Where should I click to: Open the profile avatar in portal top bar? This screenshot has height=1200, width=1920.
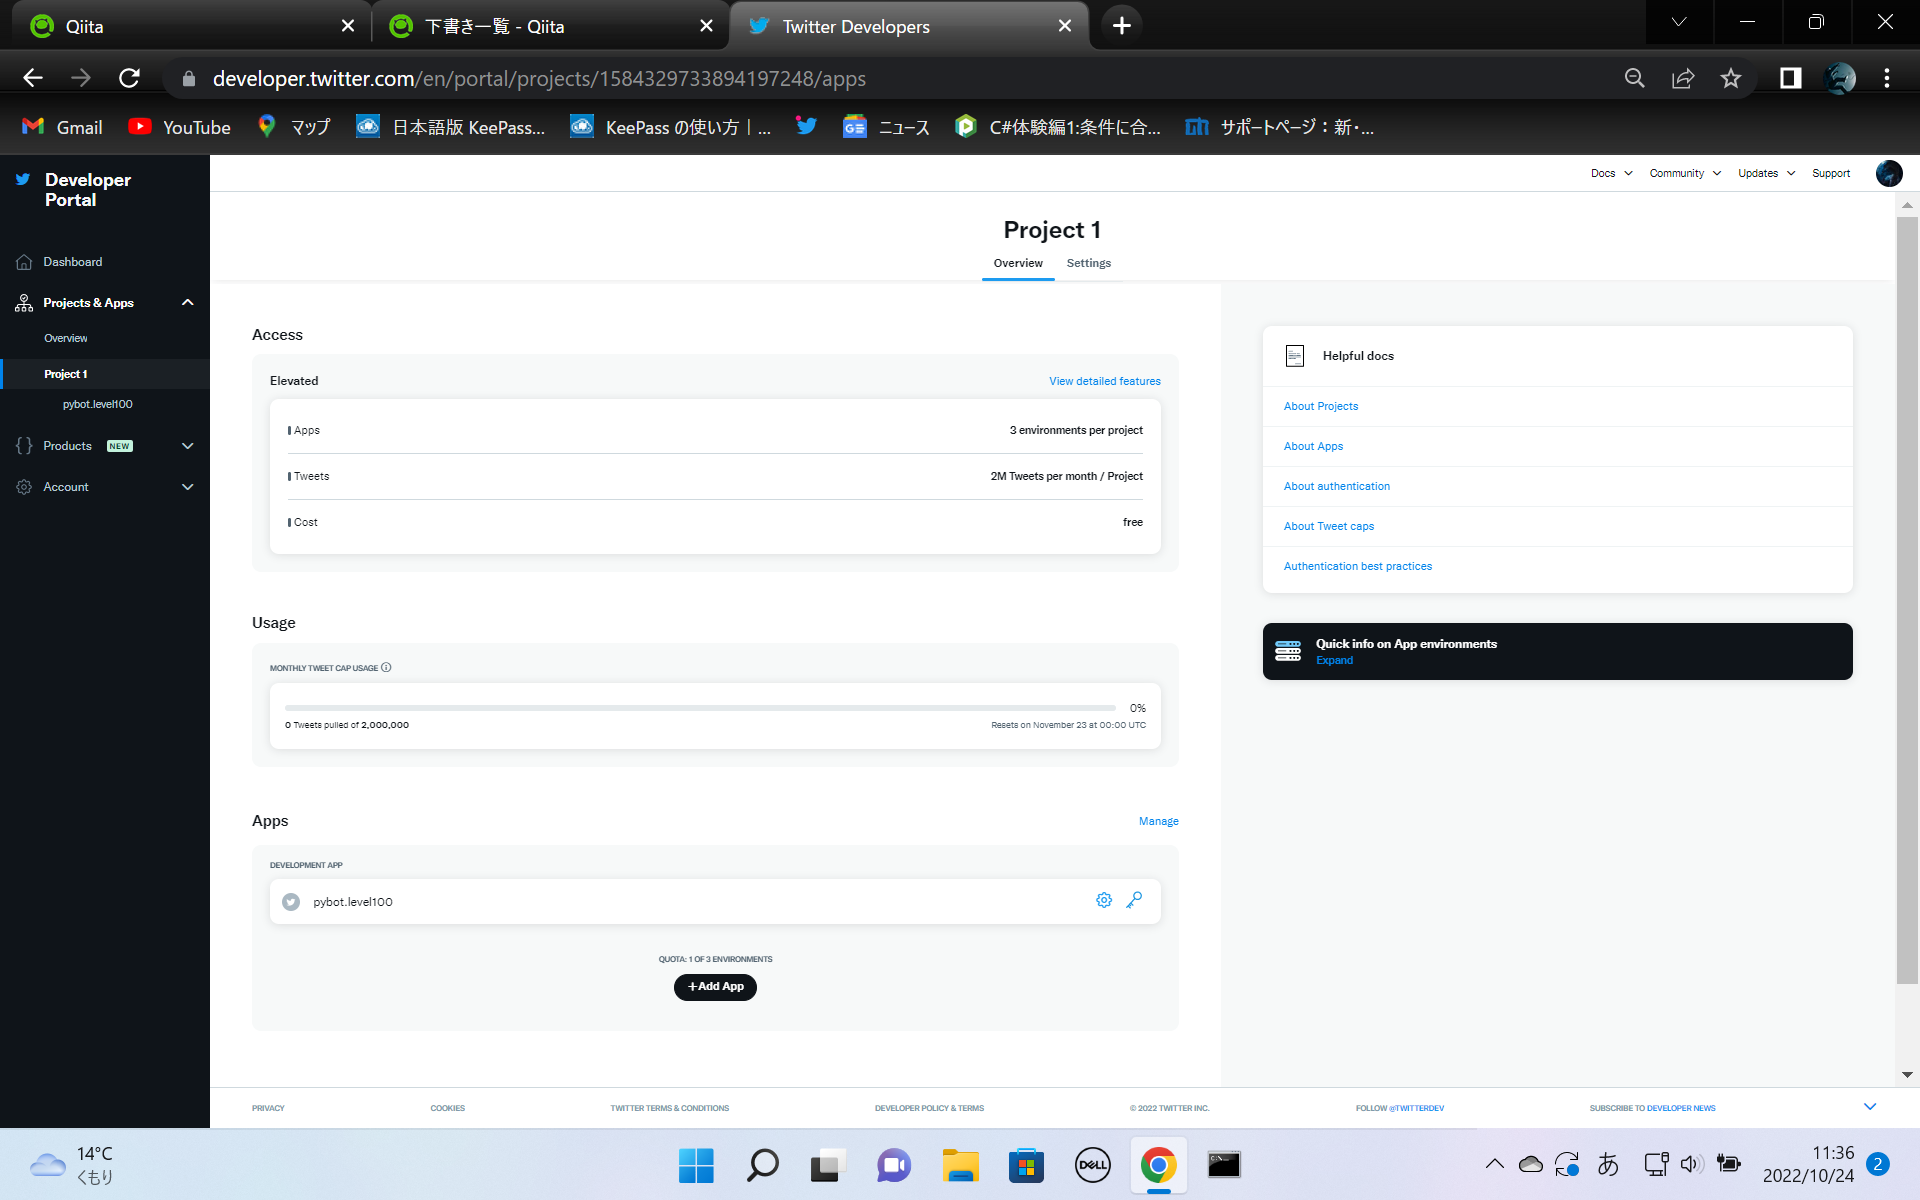click(1888, 173)
